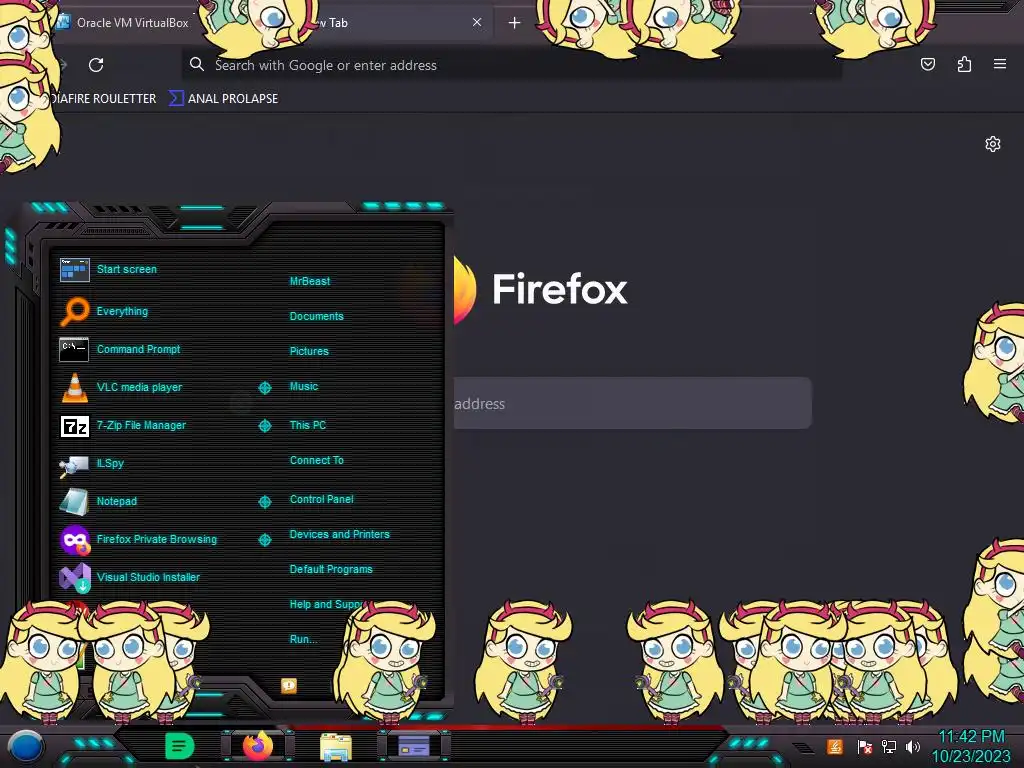Viewport: 1024px width, 768px height.
Task: Open network status tray icon
Action: tap(889, 746)
